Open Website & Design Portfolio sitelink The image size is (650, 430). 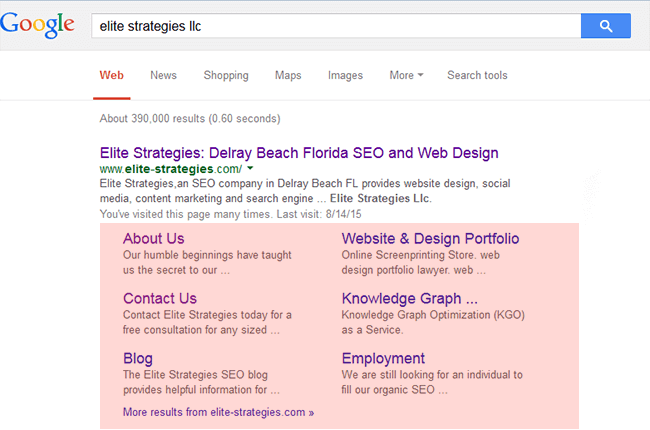pos(430,238)
